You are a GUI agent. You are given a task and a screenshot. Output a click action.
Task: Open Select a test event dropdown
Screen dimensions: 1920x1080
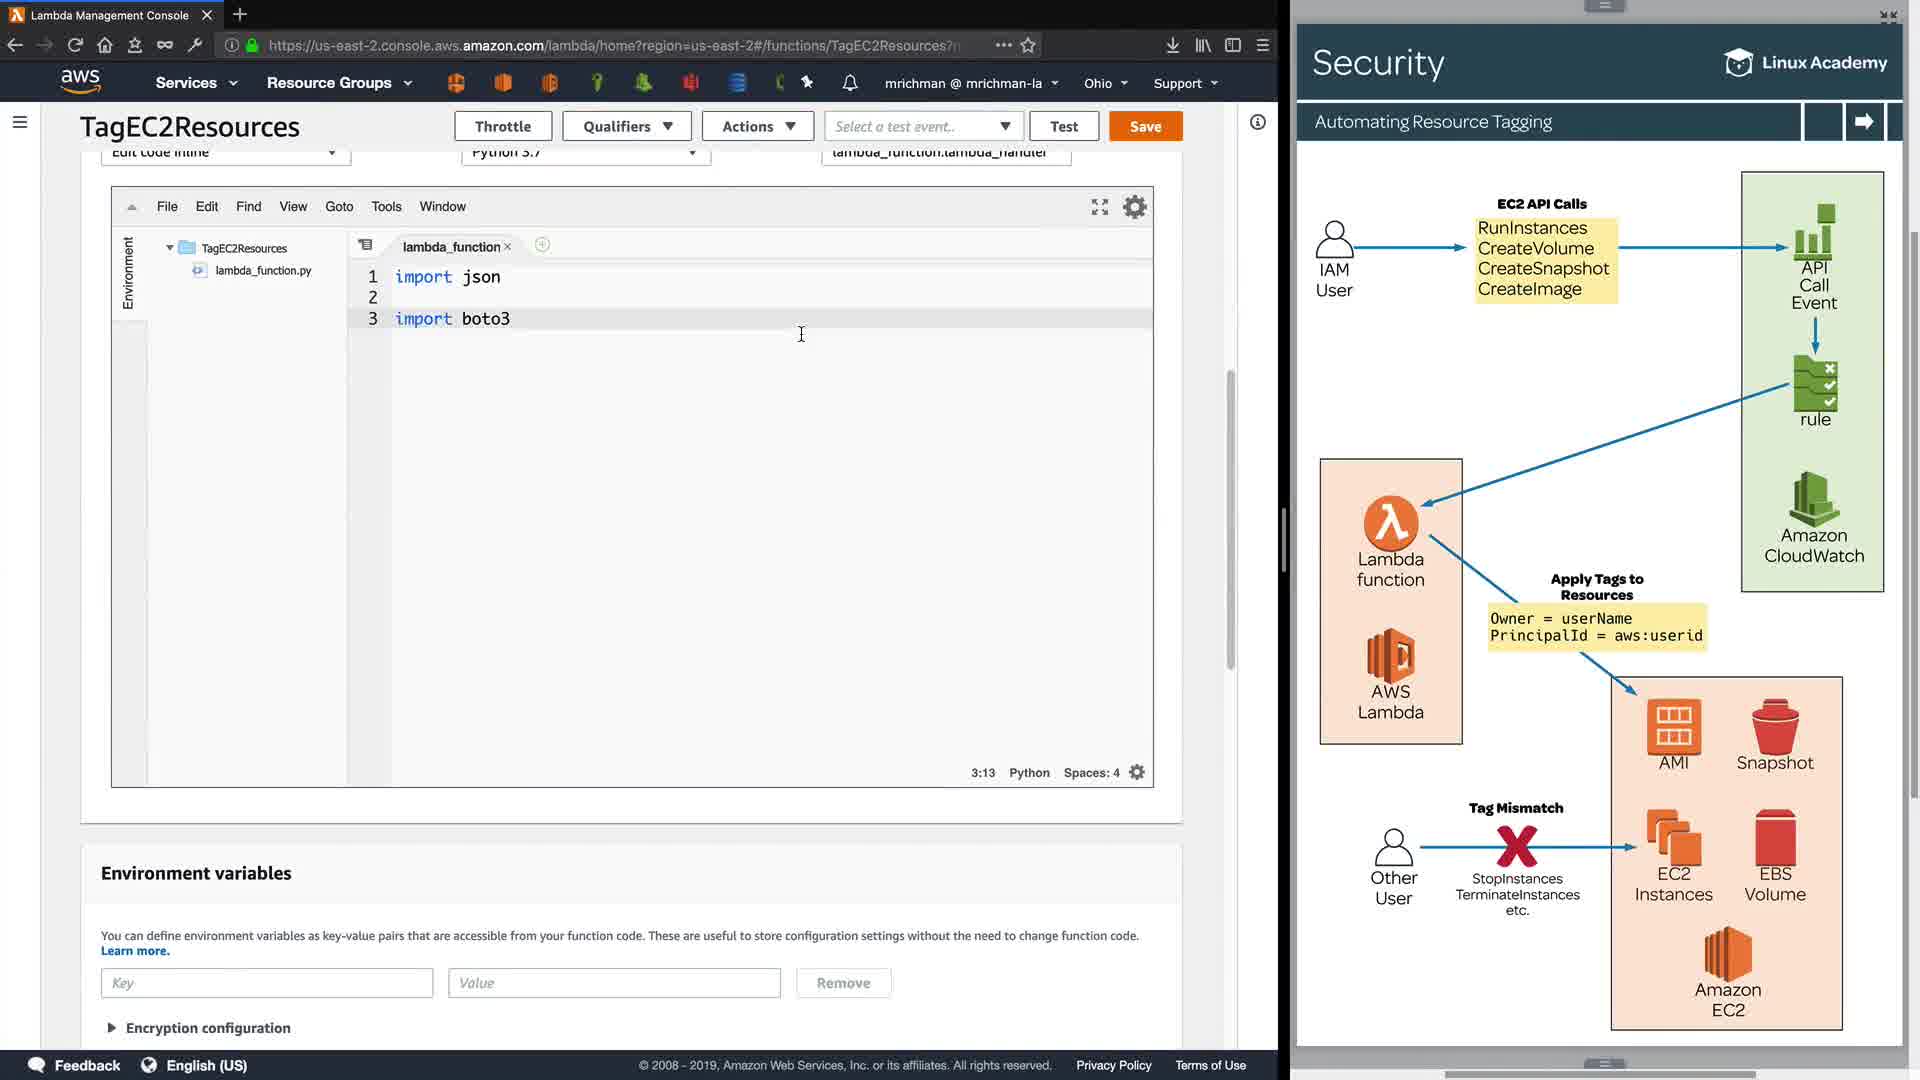922,126
